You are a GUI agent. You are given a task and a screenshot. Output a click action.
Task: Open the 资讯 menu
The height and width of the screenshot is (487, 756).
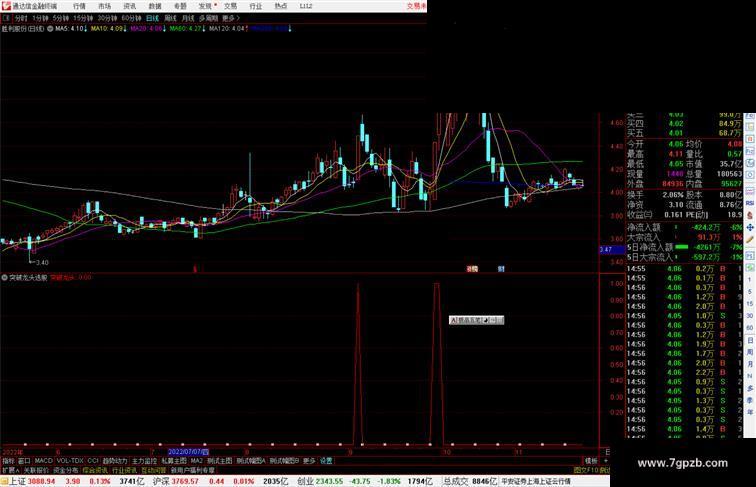[x=129, y=6]
